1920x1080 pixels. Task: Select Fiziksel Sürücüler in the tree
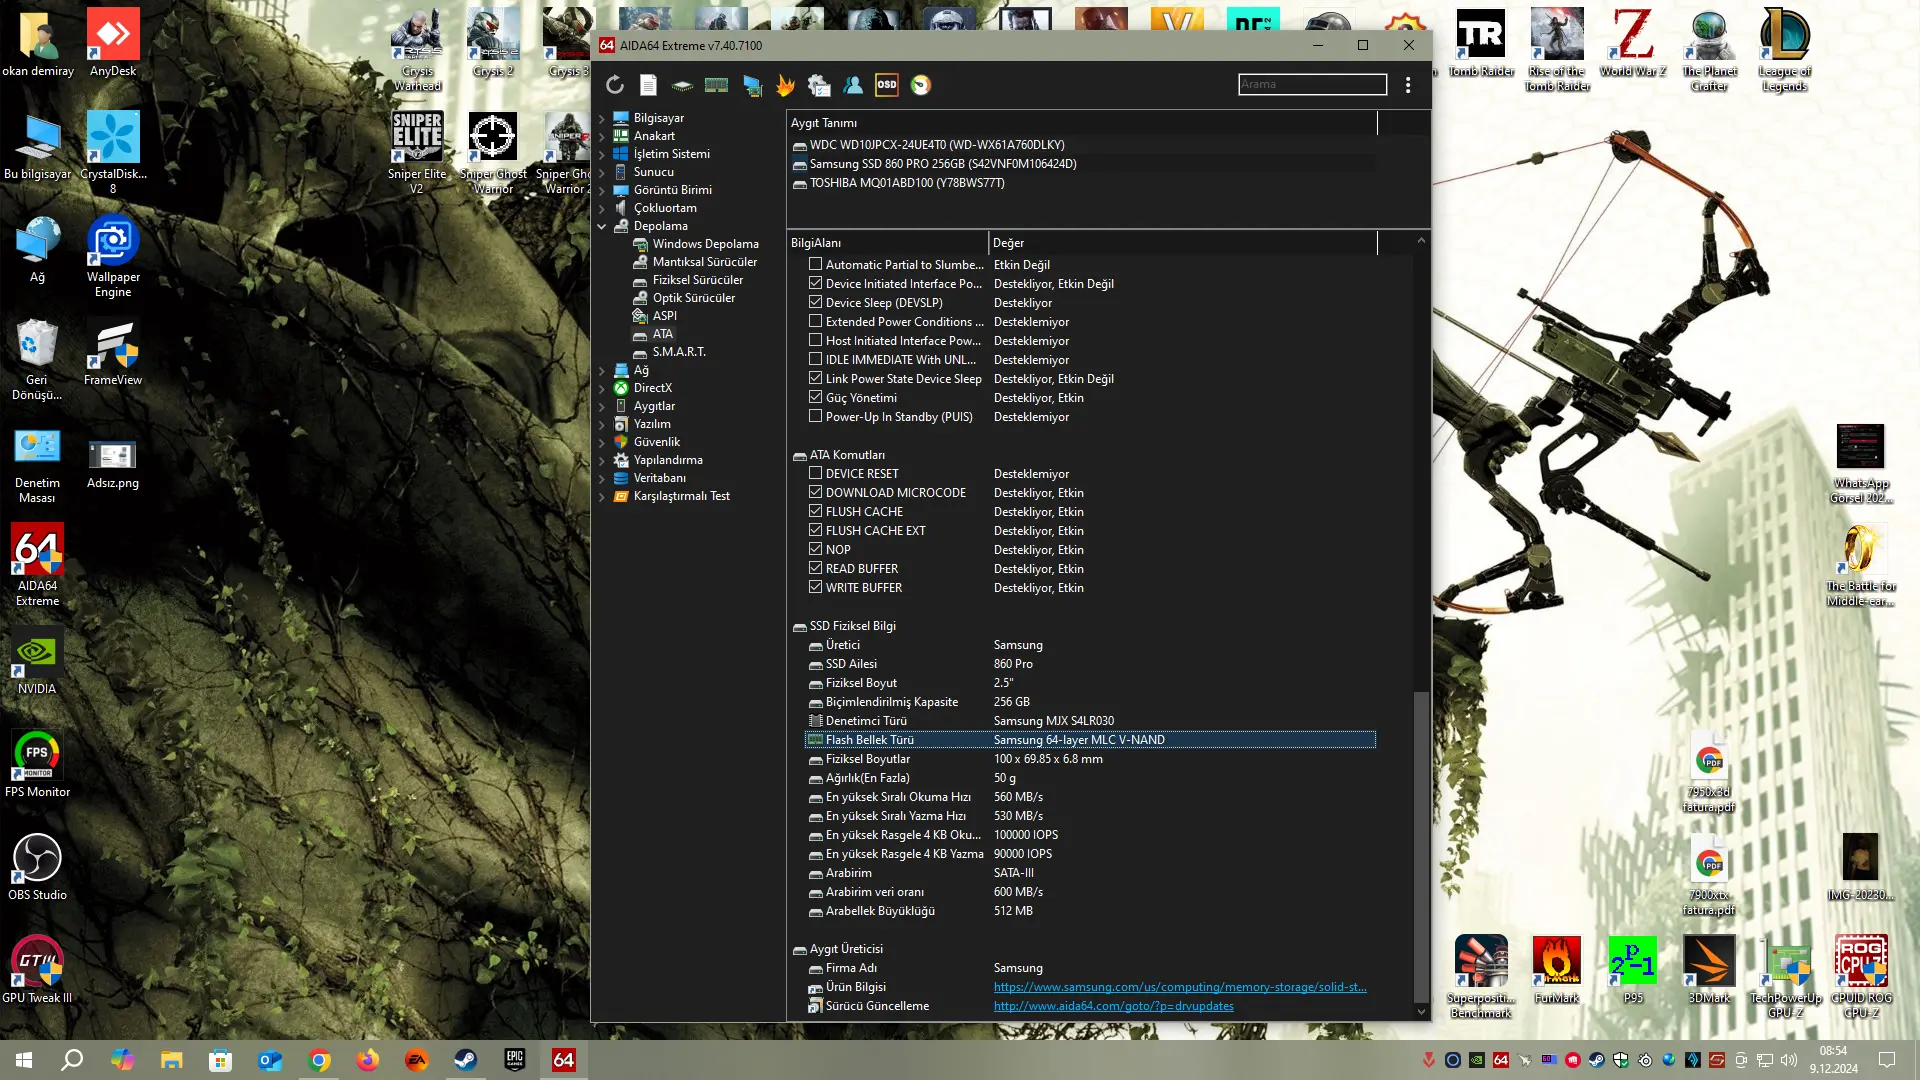697,280
